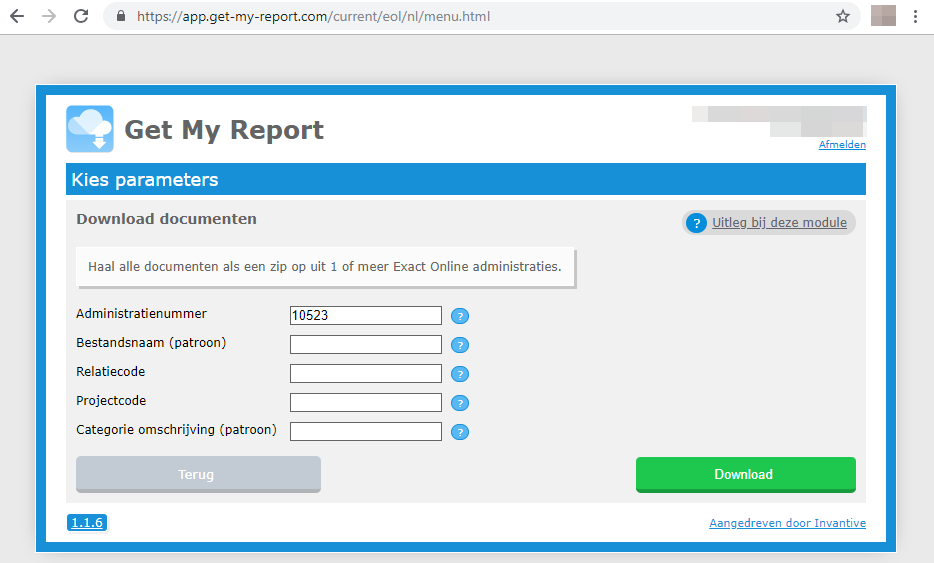The height and width of the screenshot is (563, 934).
Task: Show help for Projectcode field
Action: tap(460, 403)
